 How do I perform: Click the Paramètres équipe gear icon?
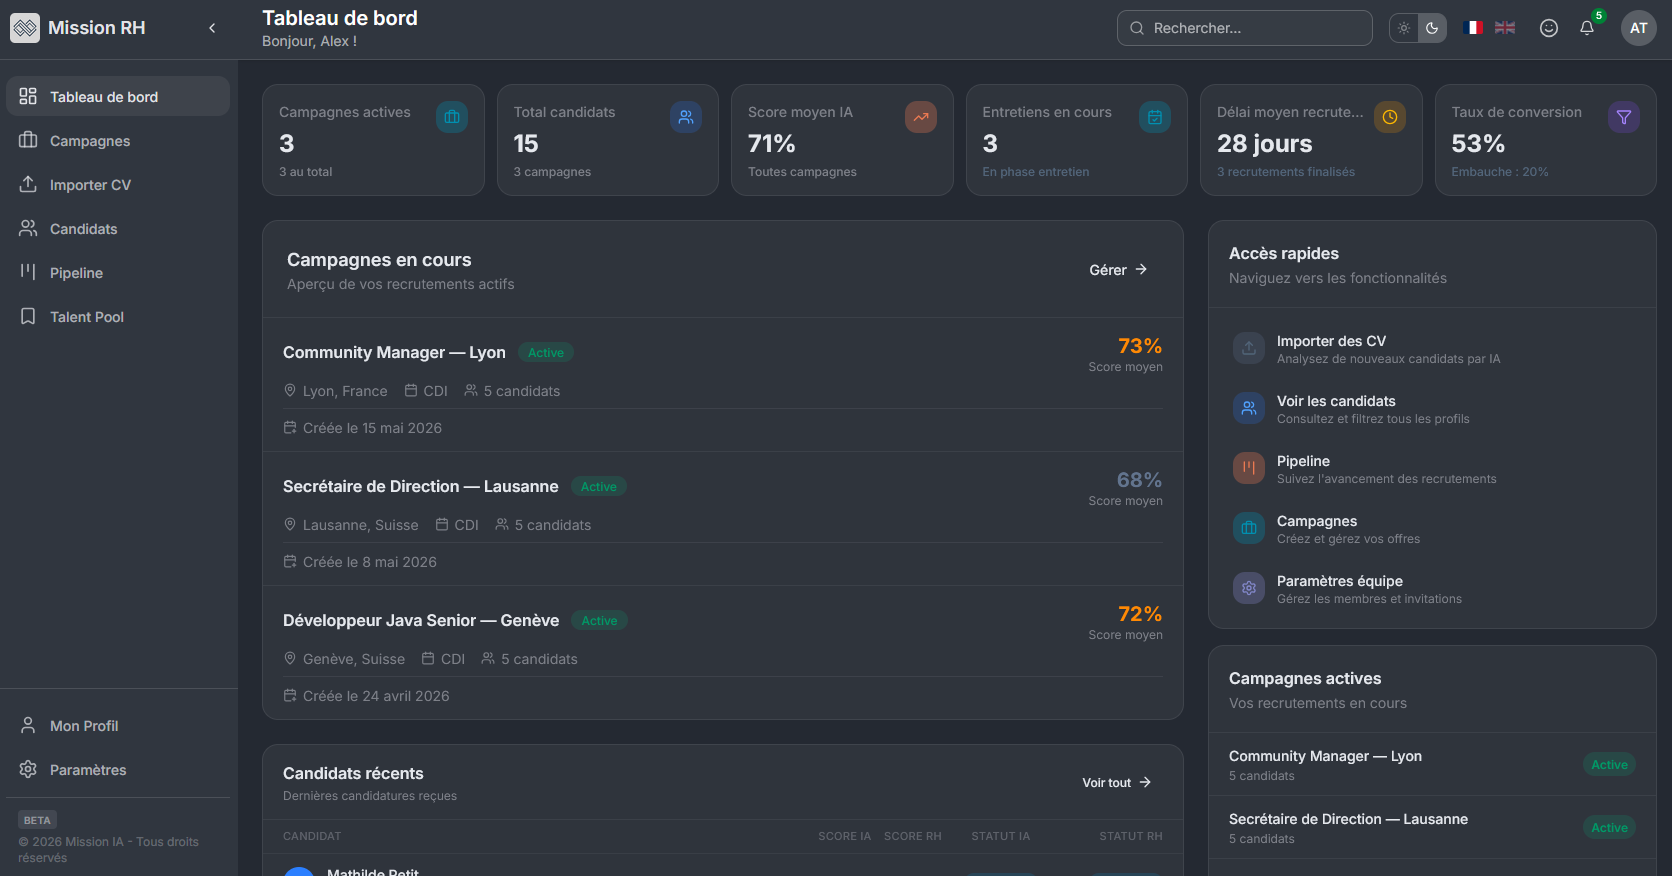point(1249,588)
